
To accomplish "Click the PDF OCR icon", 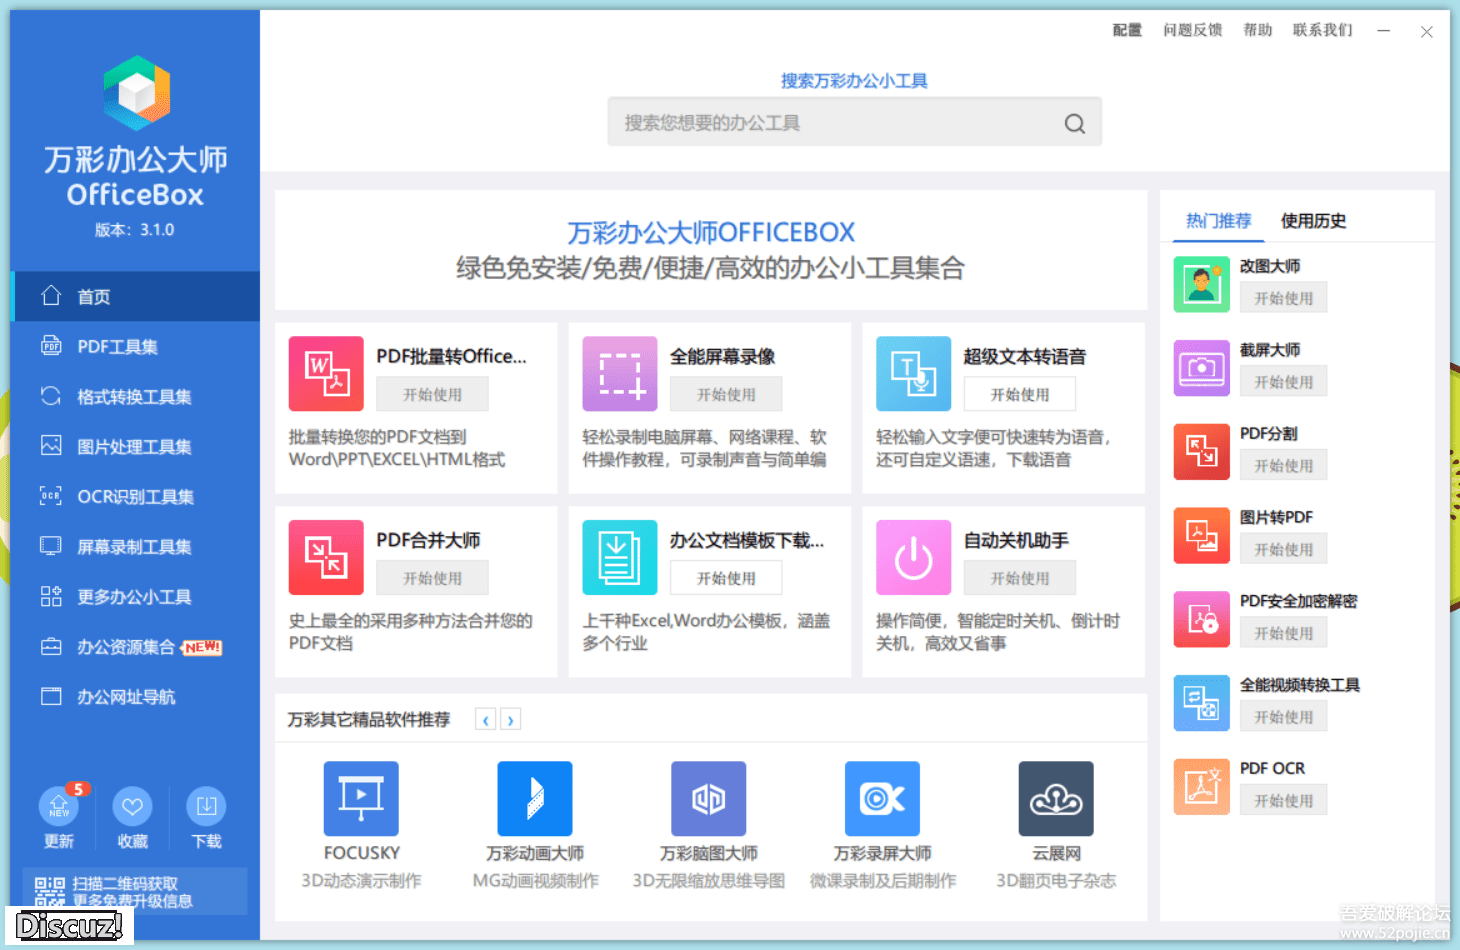I will (x=1202, y=787).
